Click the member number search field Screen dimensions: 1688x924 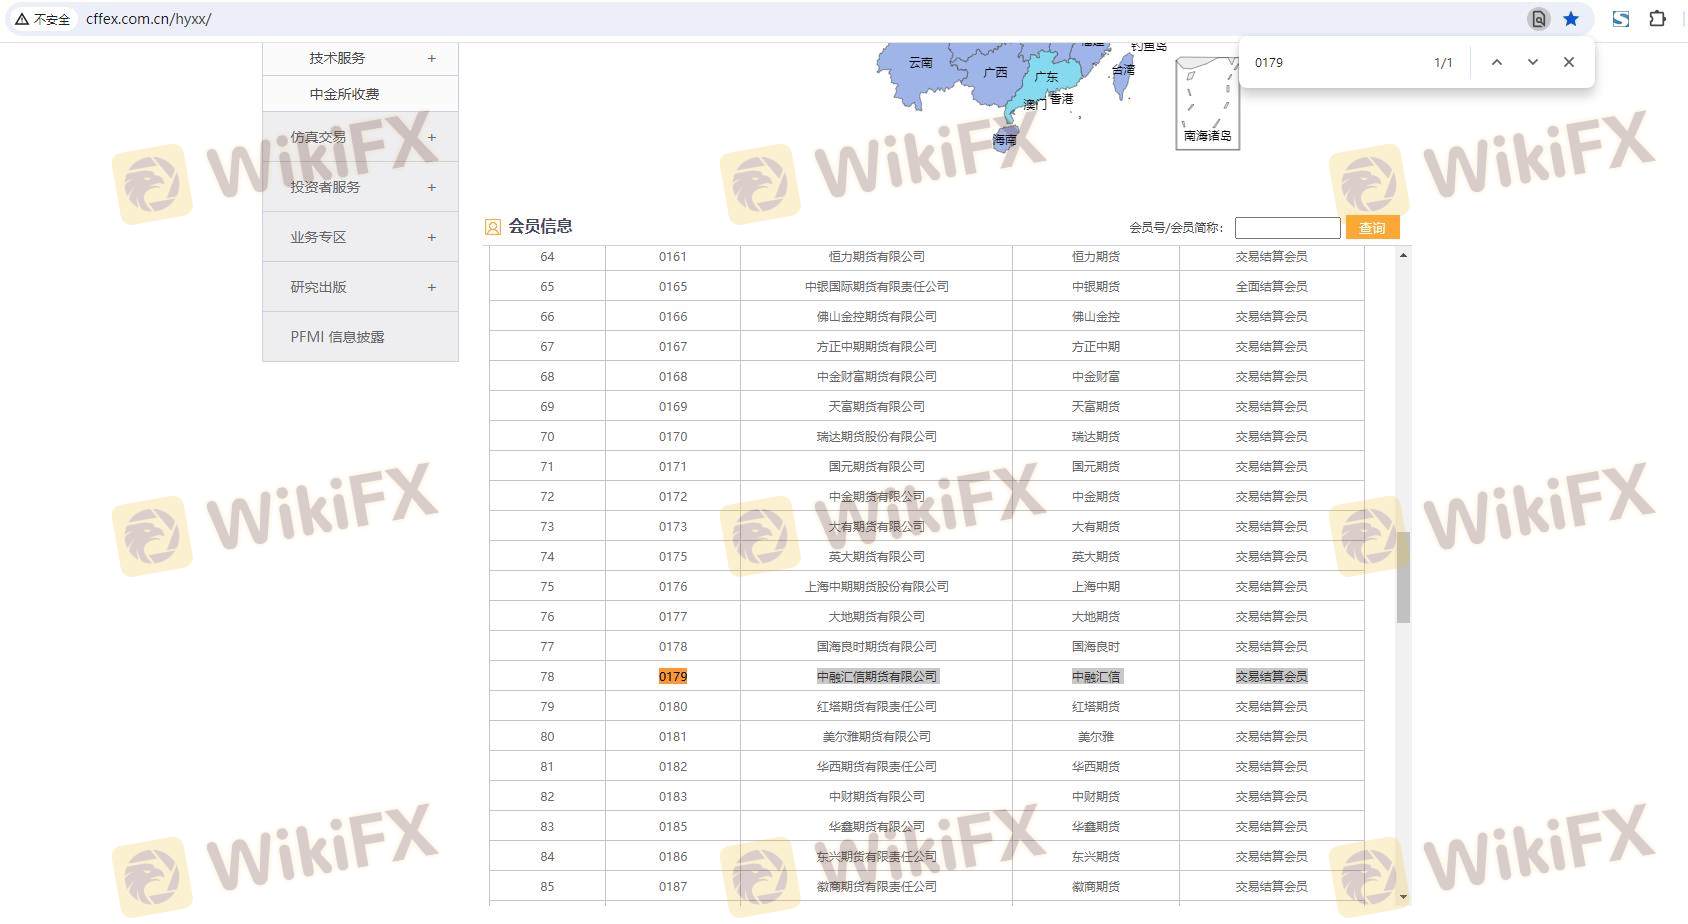coord(1287,228)
